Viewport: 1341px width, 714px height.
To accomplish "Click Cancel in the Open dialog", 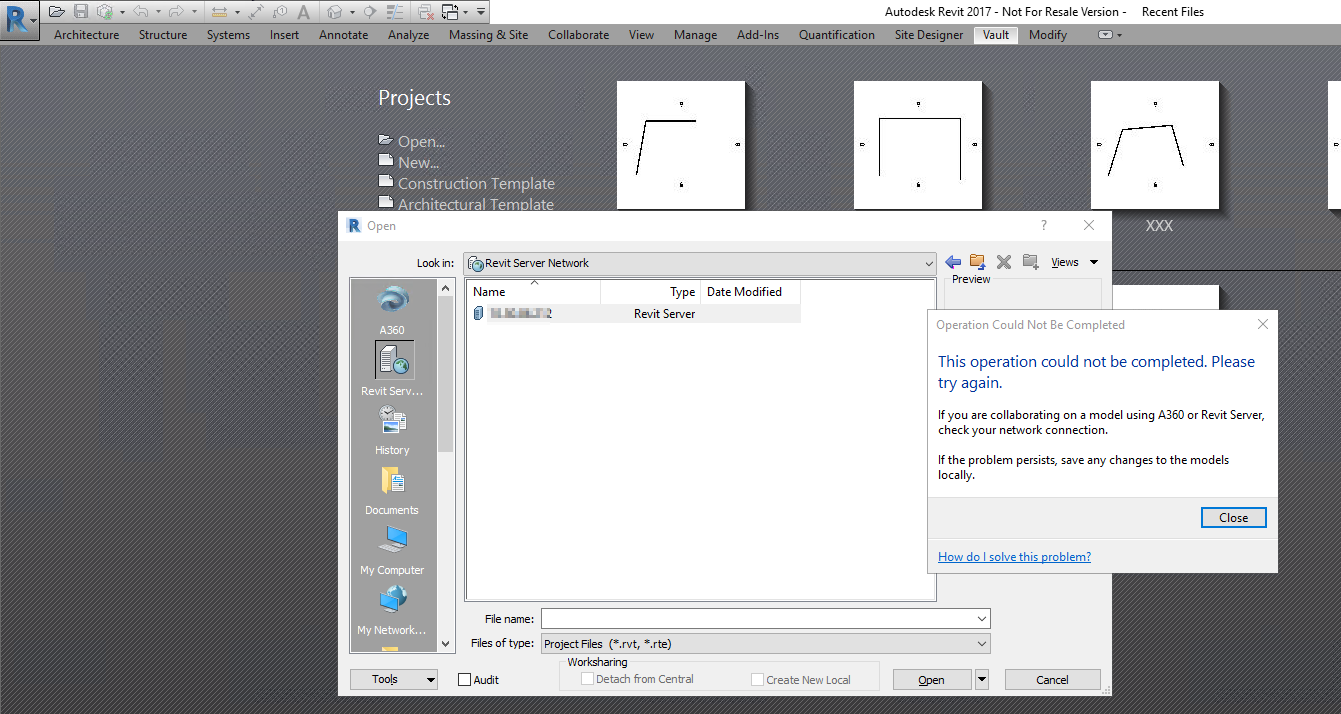I will [1052, 679].
